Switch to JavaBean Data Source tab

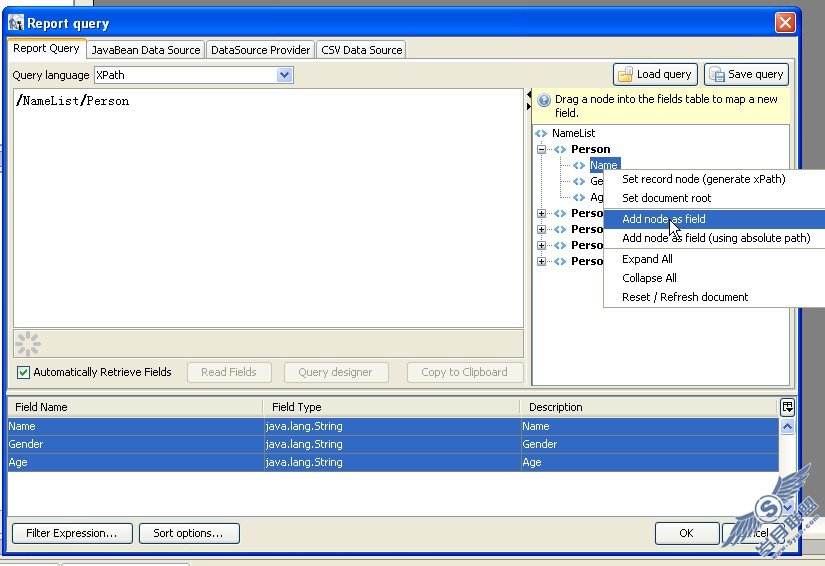(x=146, y=50)
